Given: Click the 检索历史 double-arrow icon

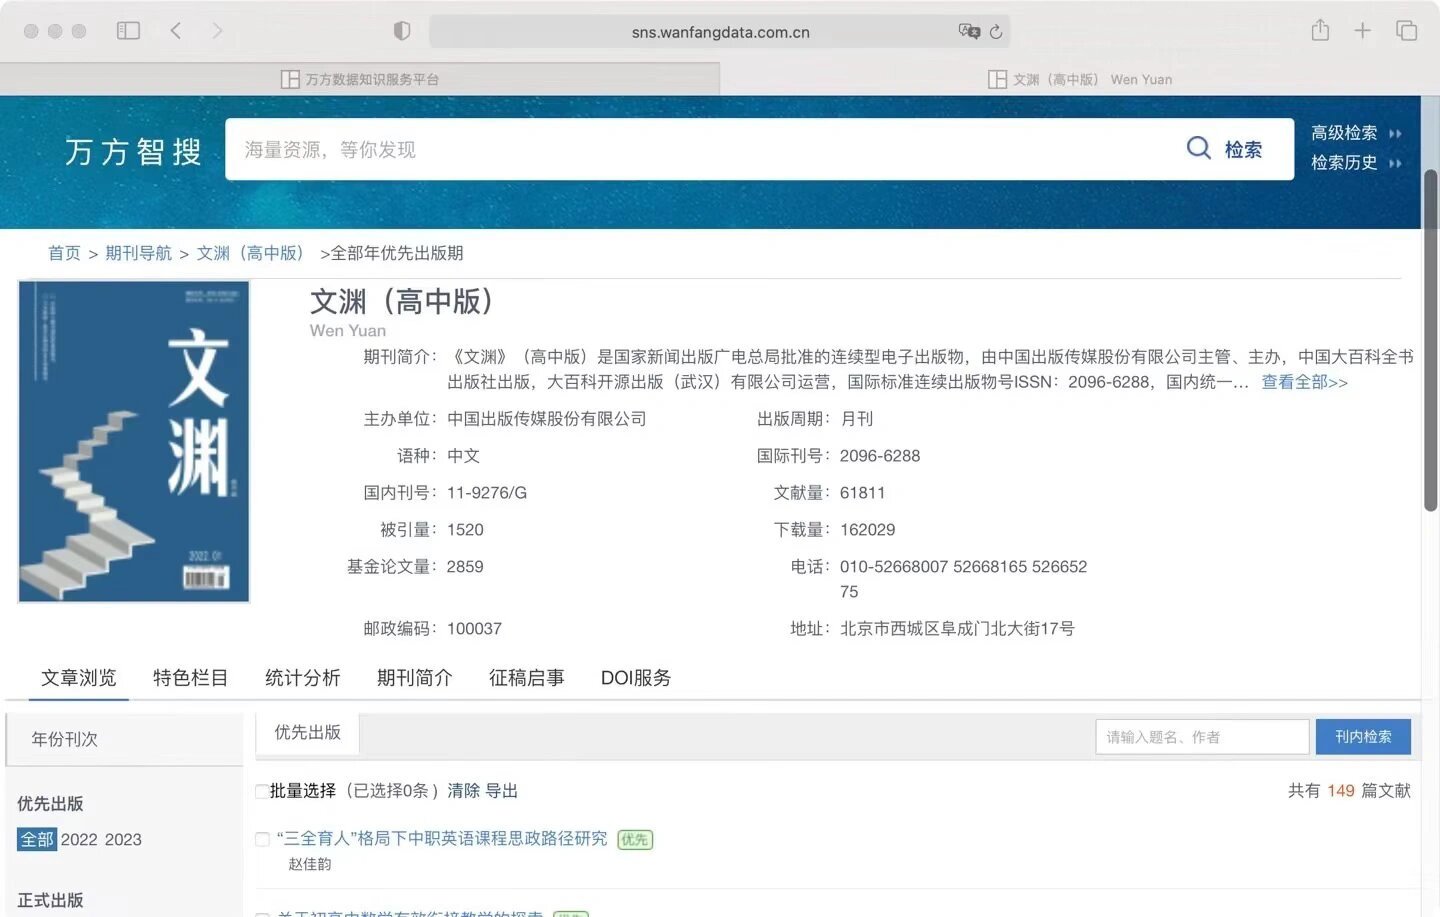Looking at the screenshot, I should click(1395, 163).
